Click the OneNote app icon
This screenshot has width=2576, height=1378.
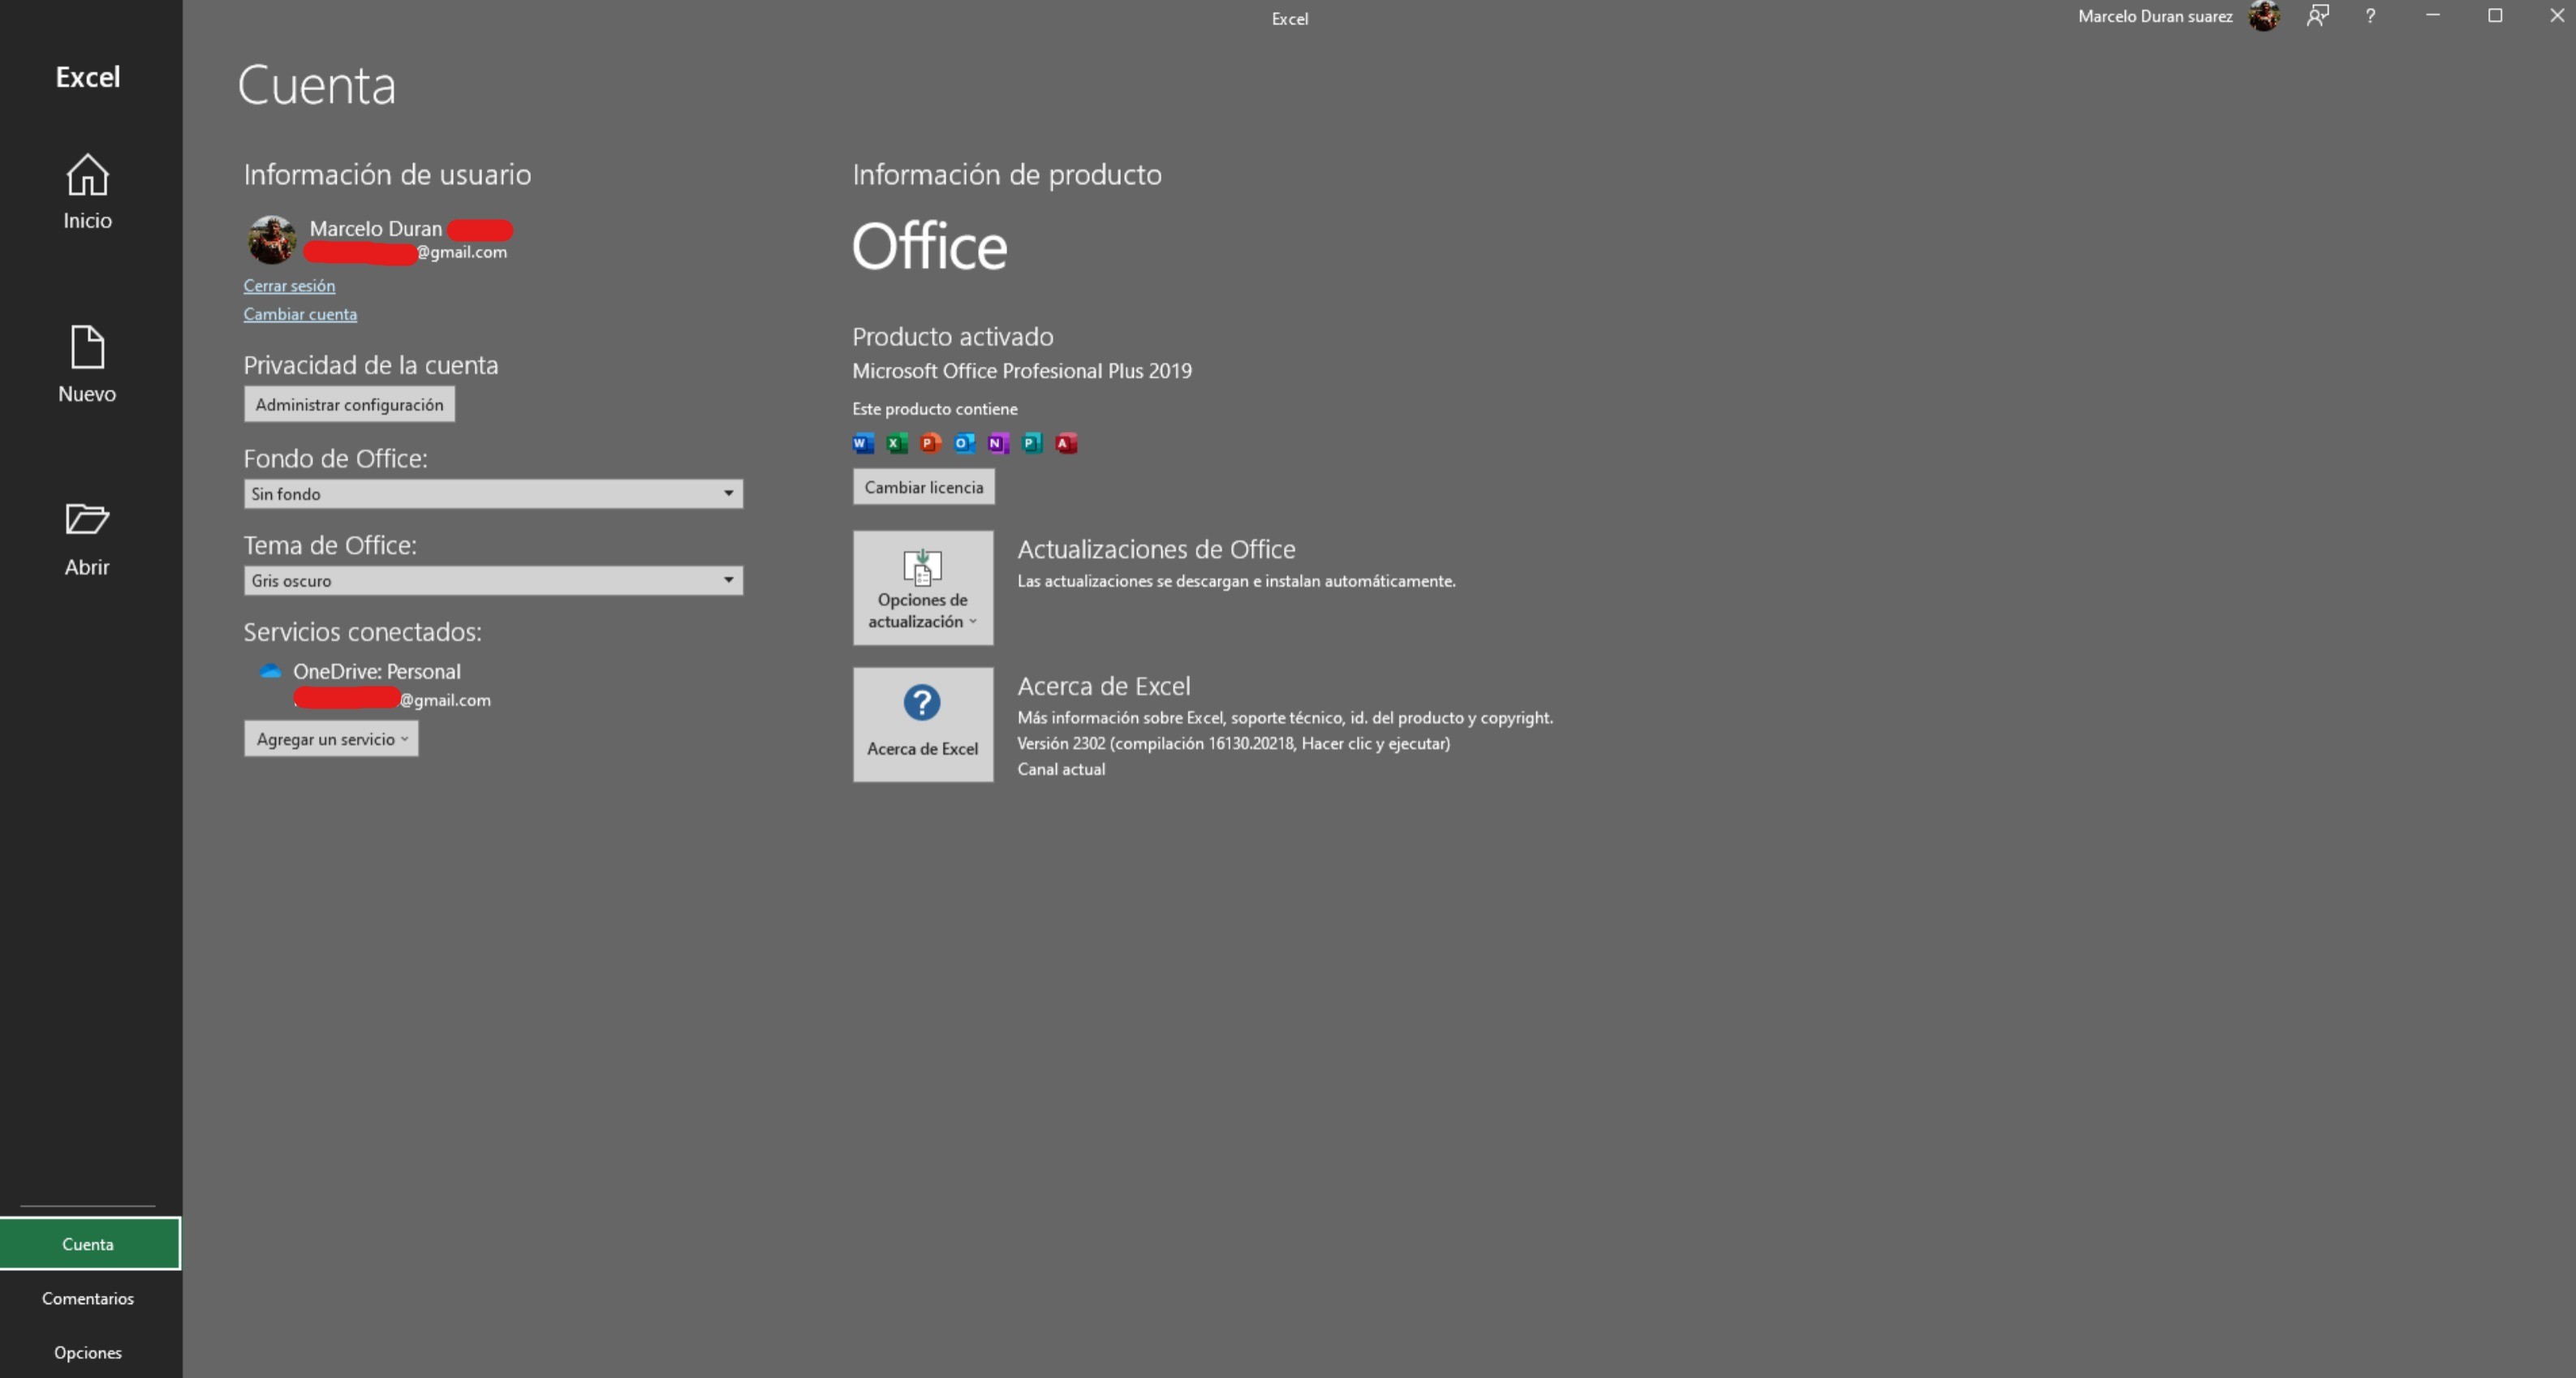(x=998, y=443)
